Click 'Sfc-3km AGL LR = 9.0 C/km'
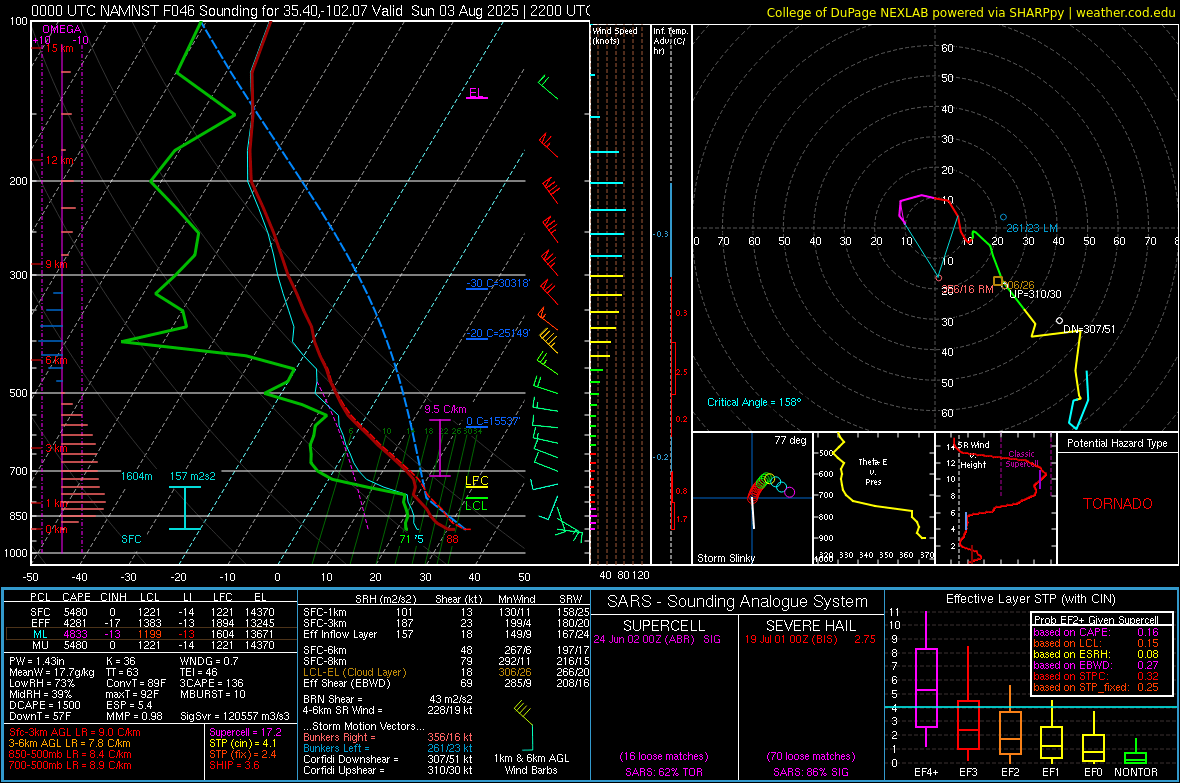Image resolution: width=1180 pixels, height=783 pixels. [x=75, y=733]
